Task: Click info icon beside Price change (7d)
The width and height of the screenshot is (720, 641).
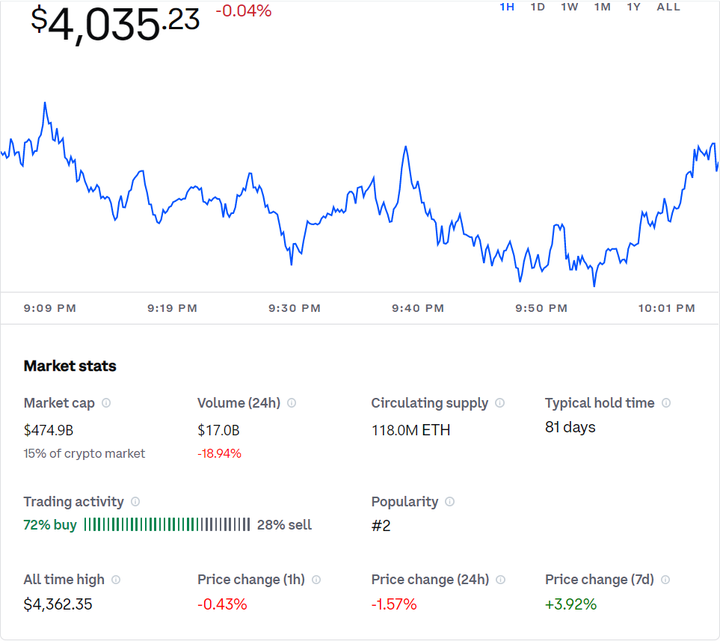Action: coord(665,580)
